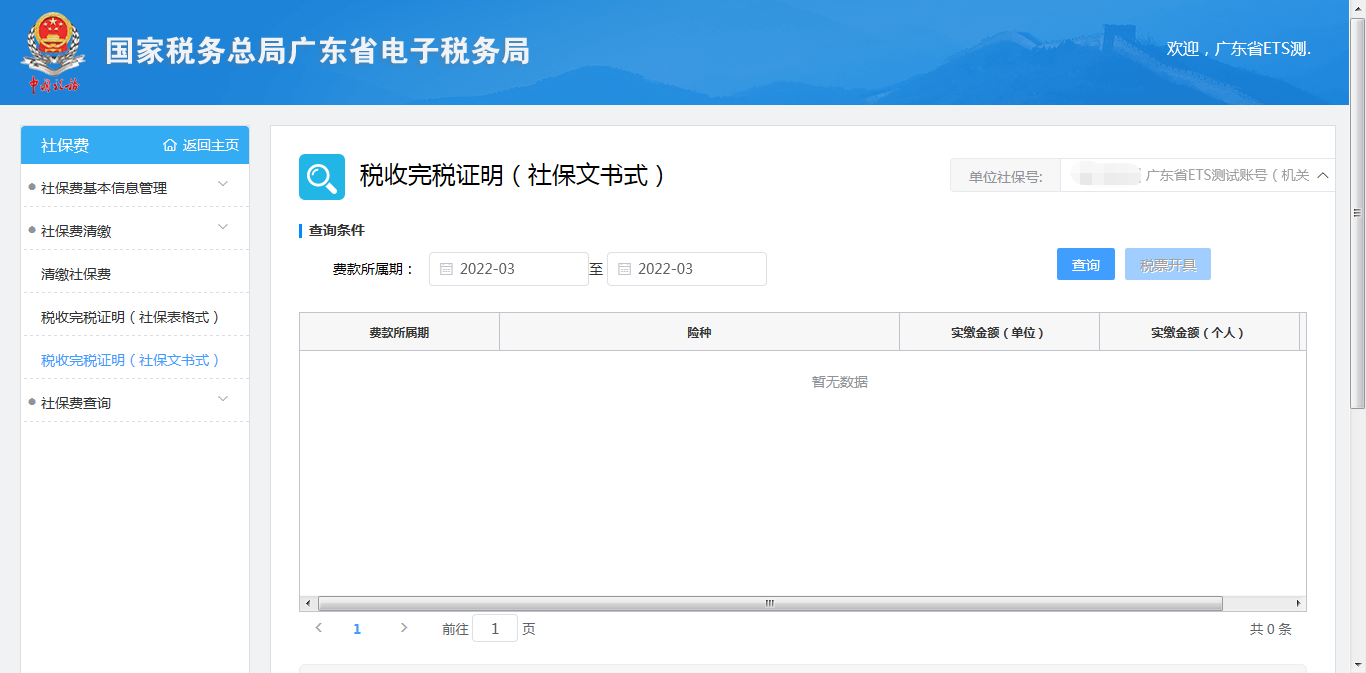The height and width of the screenshot is (673, 1366).
Task: Click the 前往 page number input
Action: (x=495, y=629)
